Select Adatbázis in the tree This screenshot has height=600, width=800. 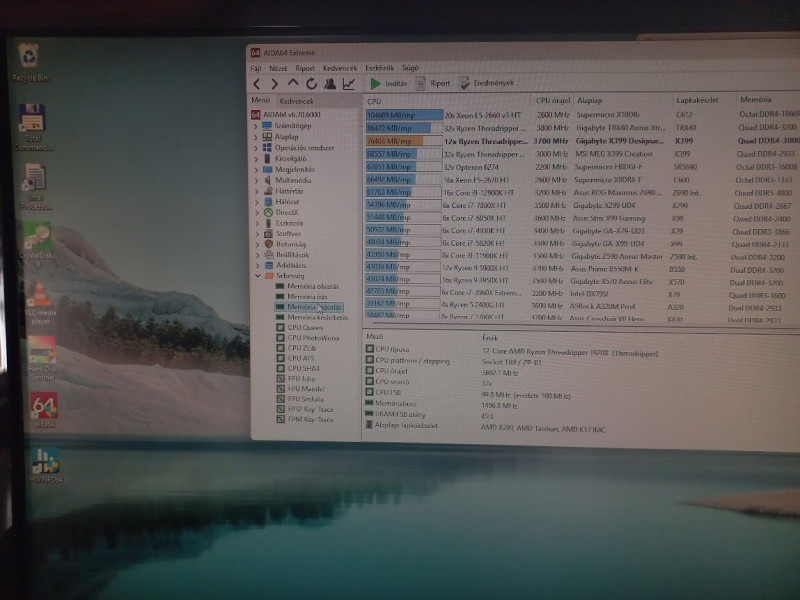point(286,265)
